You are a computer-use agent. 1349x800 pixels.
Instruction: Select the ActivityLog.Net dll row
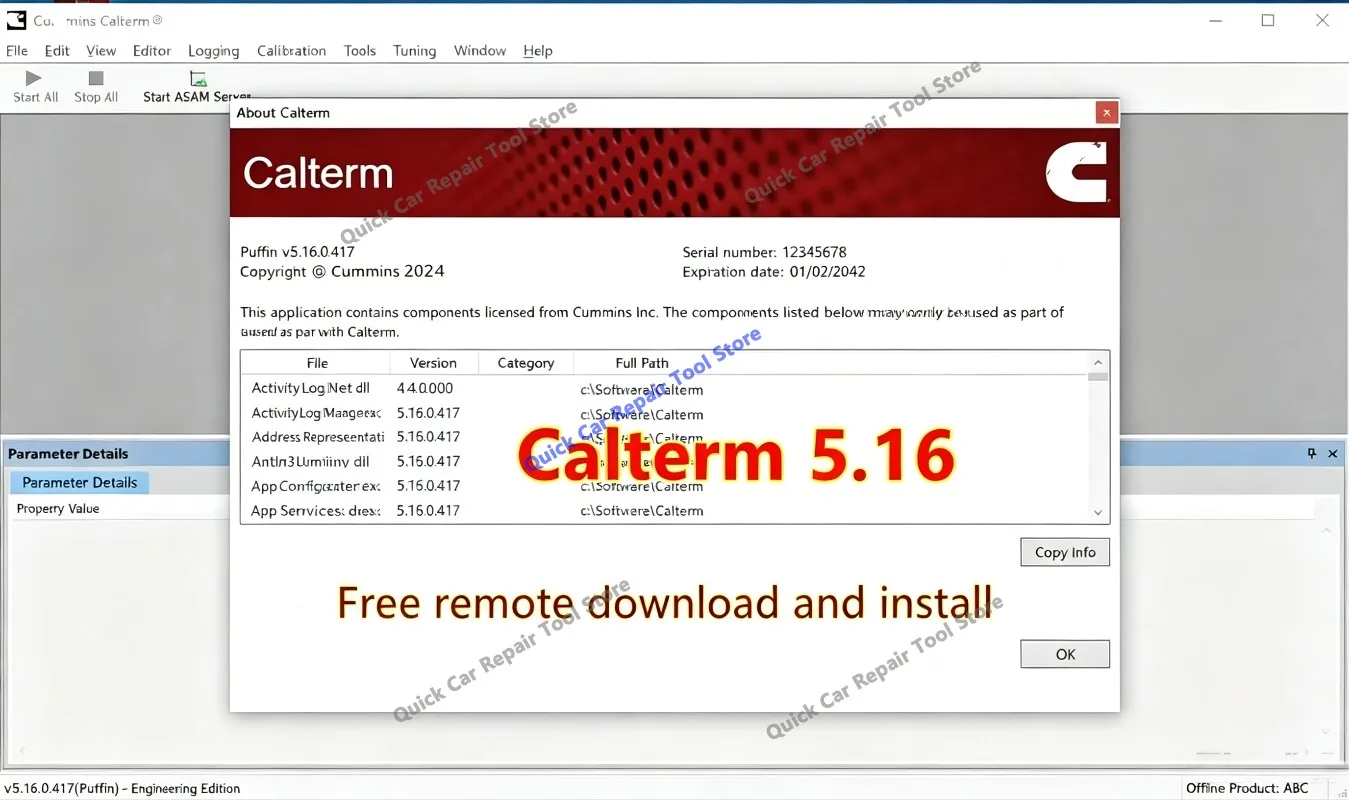(664, 388)
